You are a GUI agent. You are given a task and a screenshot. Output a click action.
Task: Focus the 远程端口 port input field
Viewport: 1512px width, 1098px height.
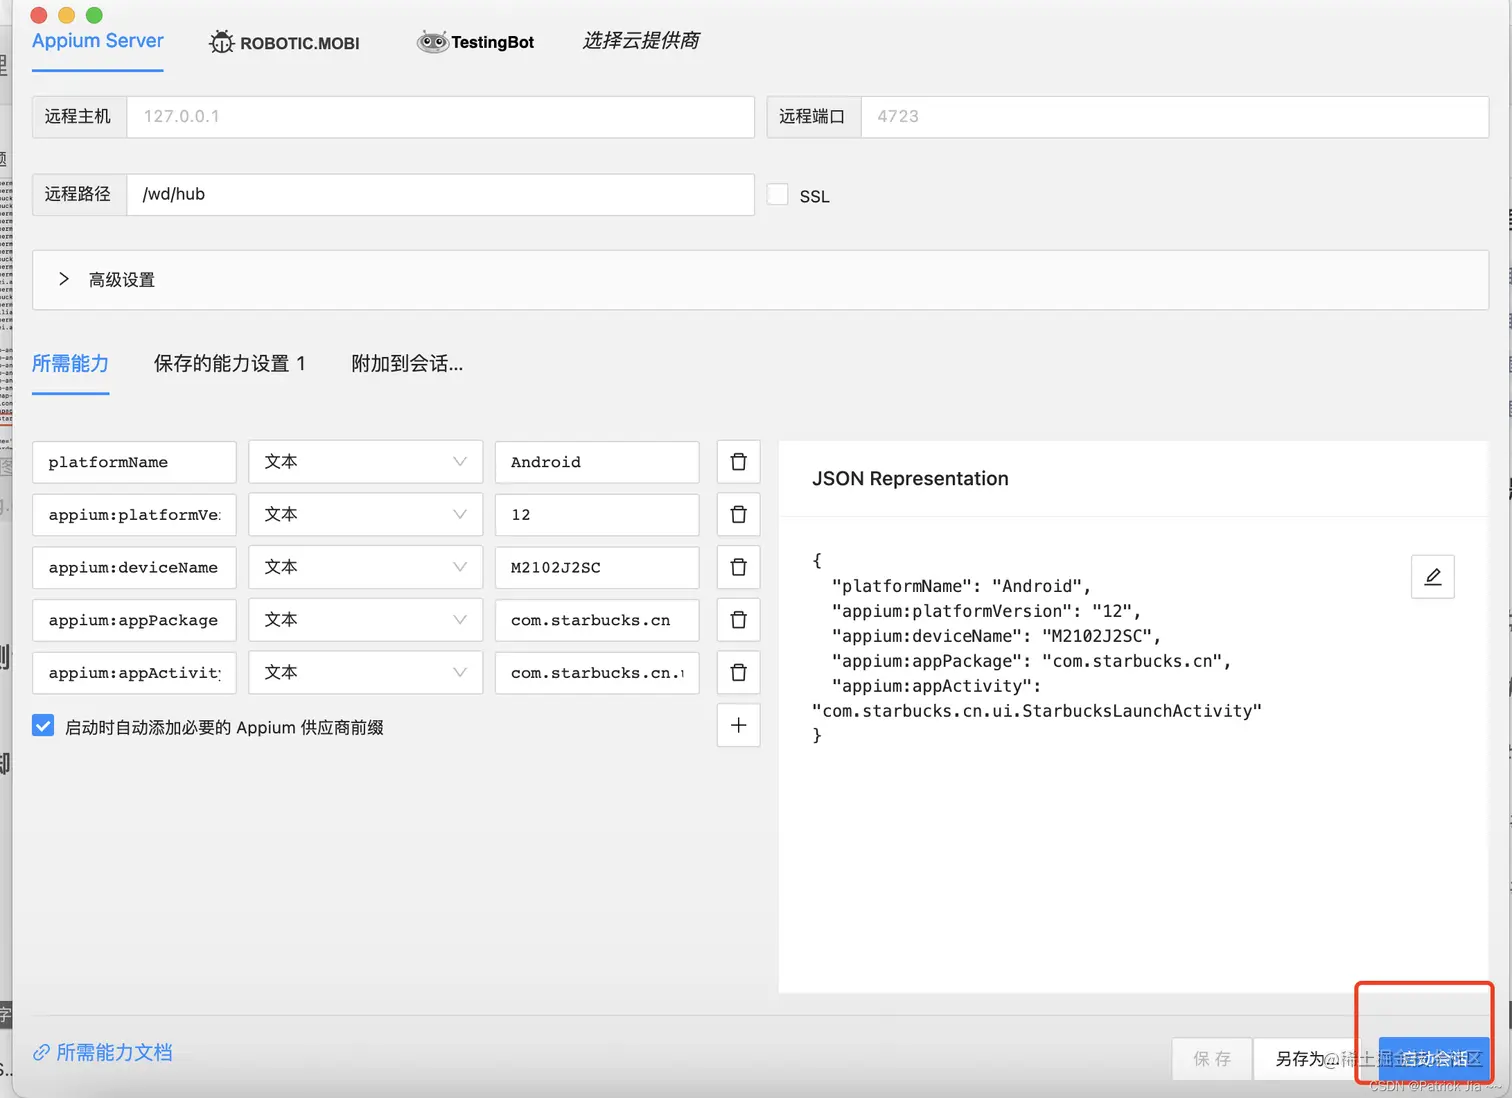pos(1174,117)
